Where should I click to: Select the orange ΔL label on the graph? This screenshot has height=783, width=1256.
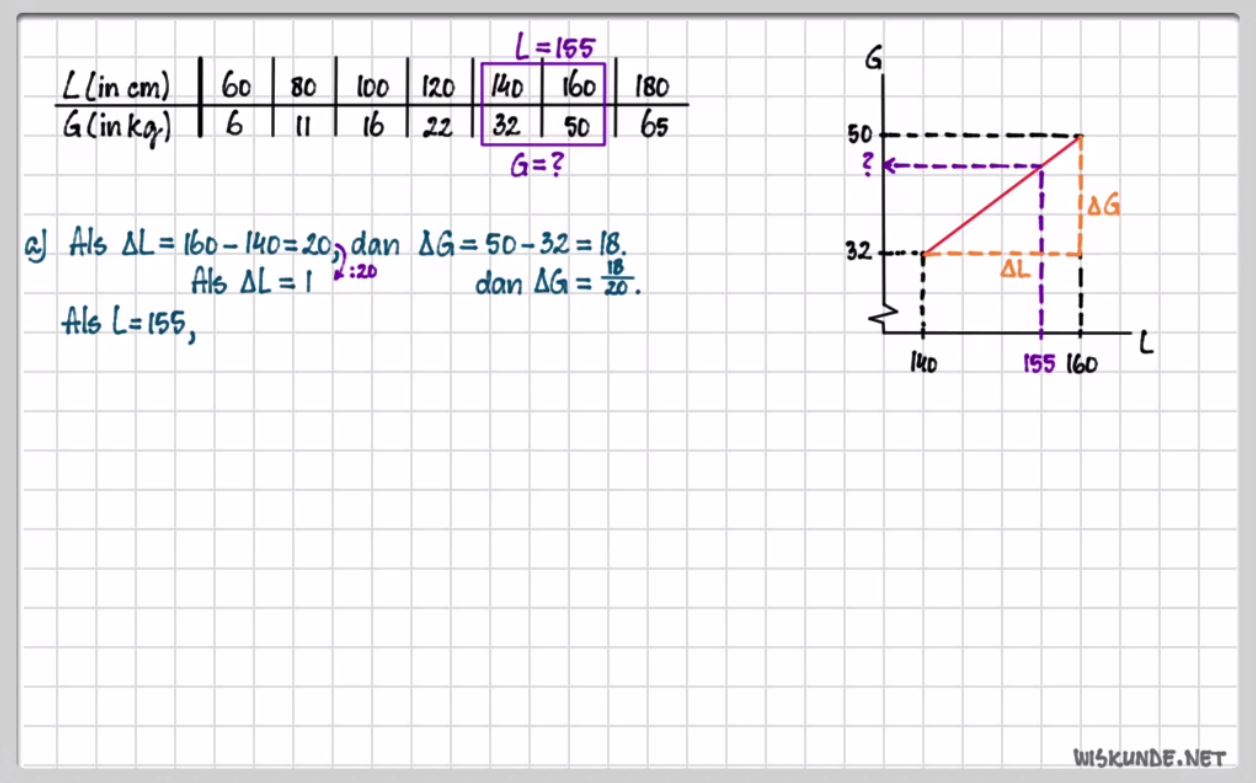pyautogui.click(x=1016, y=270)
